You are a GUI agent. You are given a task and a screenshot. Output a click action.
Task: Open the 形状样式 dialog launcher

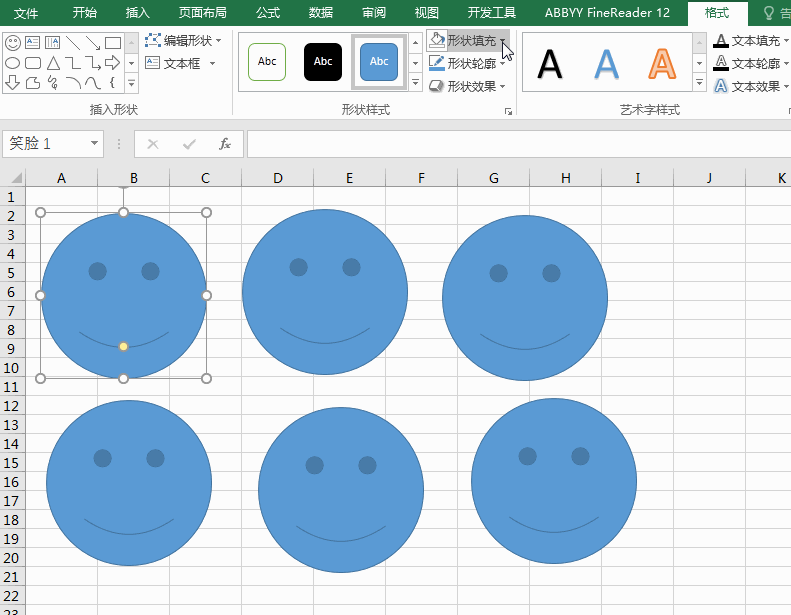508,111
